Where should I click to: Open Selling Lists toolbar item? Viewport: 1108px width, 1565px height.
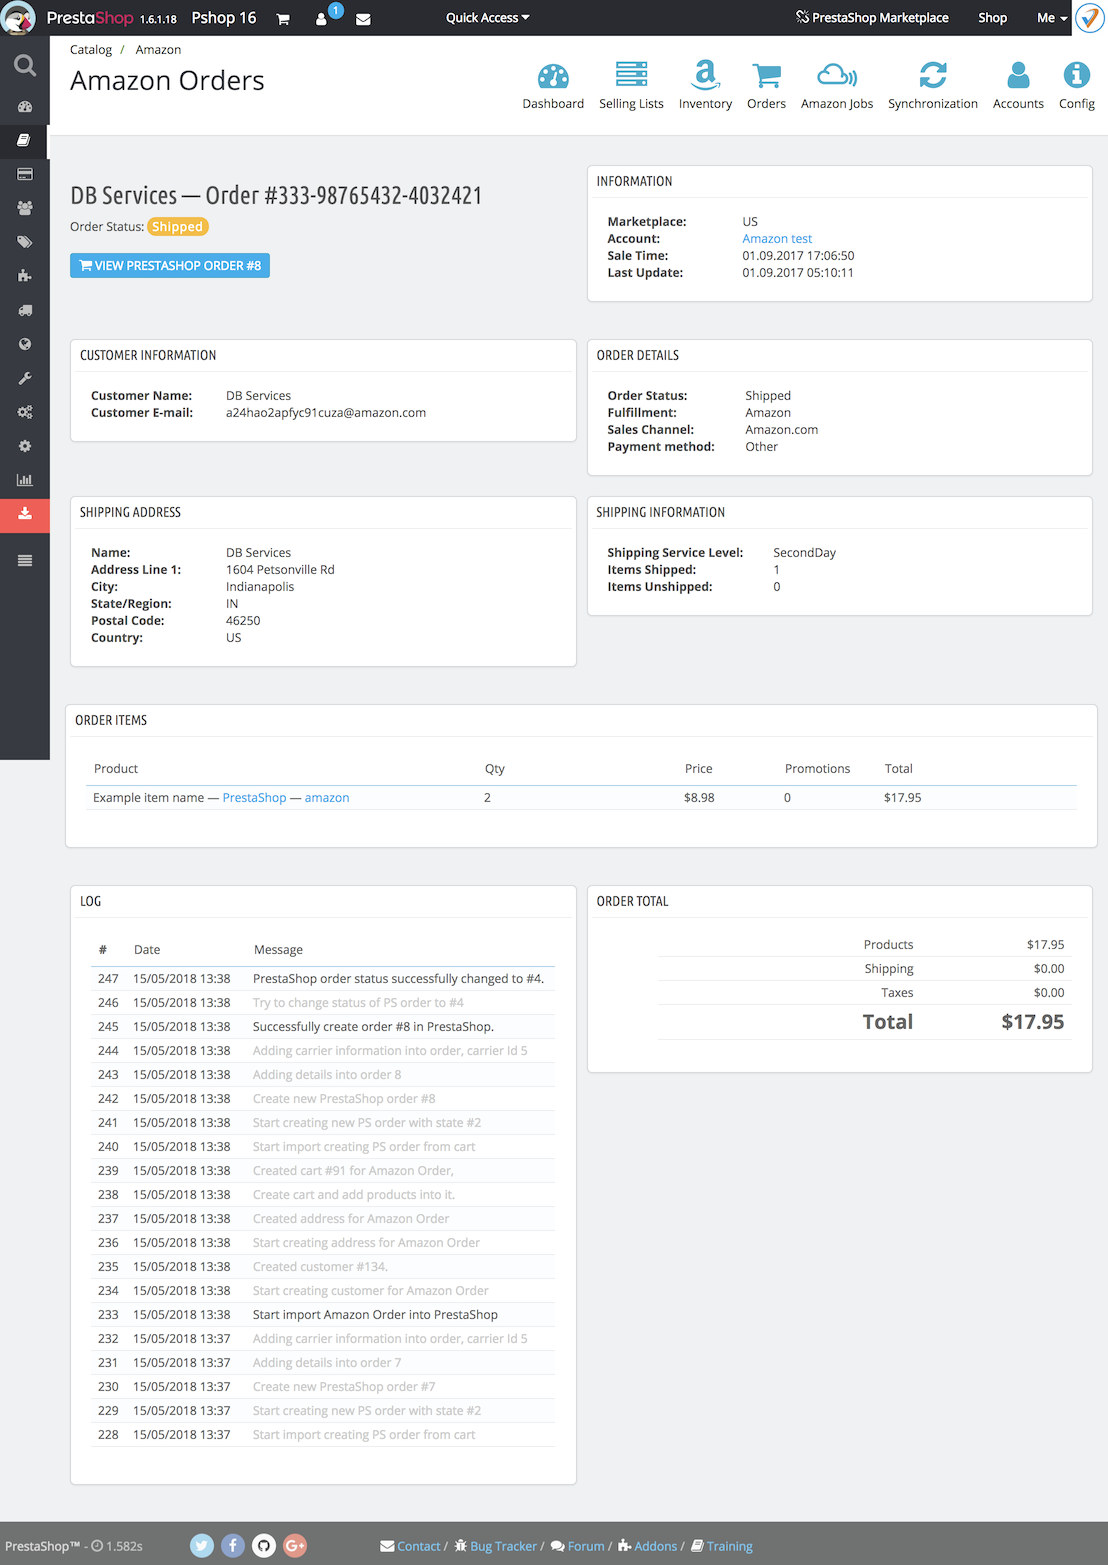coord(631,85)
